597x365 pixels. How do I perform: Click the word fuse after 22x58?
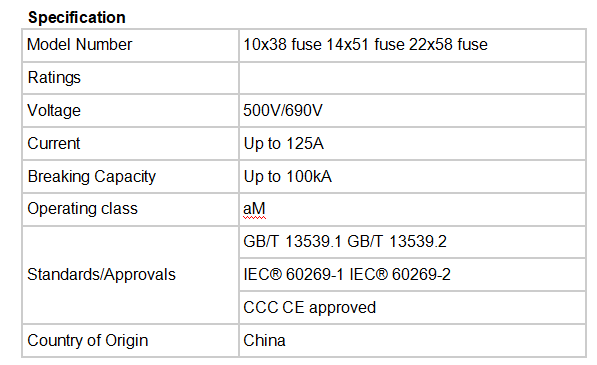click(472, 45)
